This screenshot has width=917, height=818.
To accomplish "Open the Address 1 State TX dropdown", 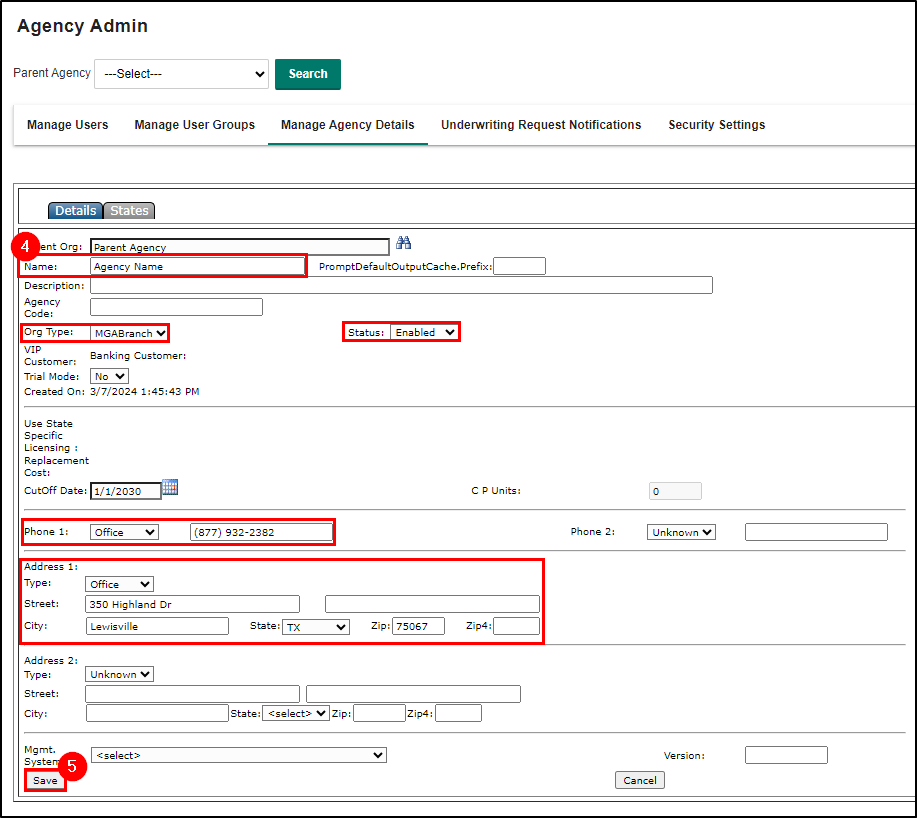I will (x=316, y=627).
